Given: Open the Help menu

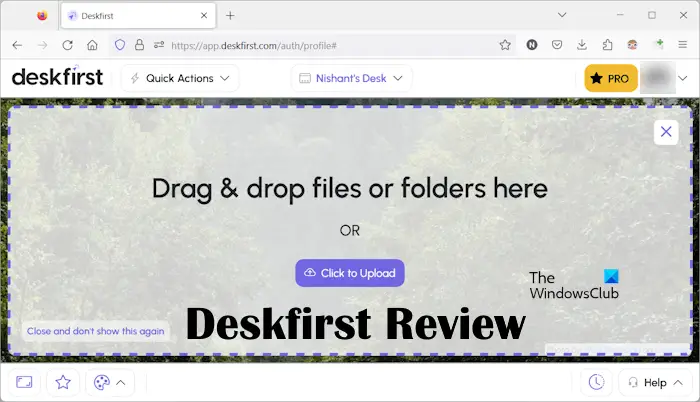Looking at the screenshot, I should [655, 383].
